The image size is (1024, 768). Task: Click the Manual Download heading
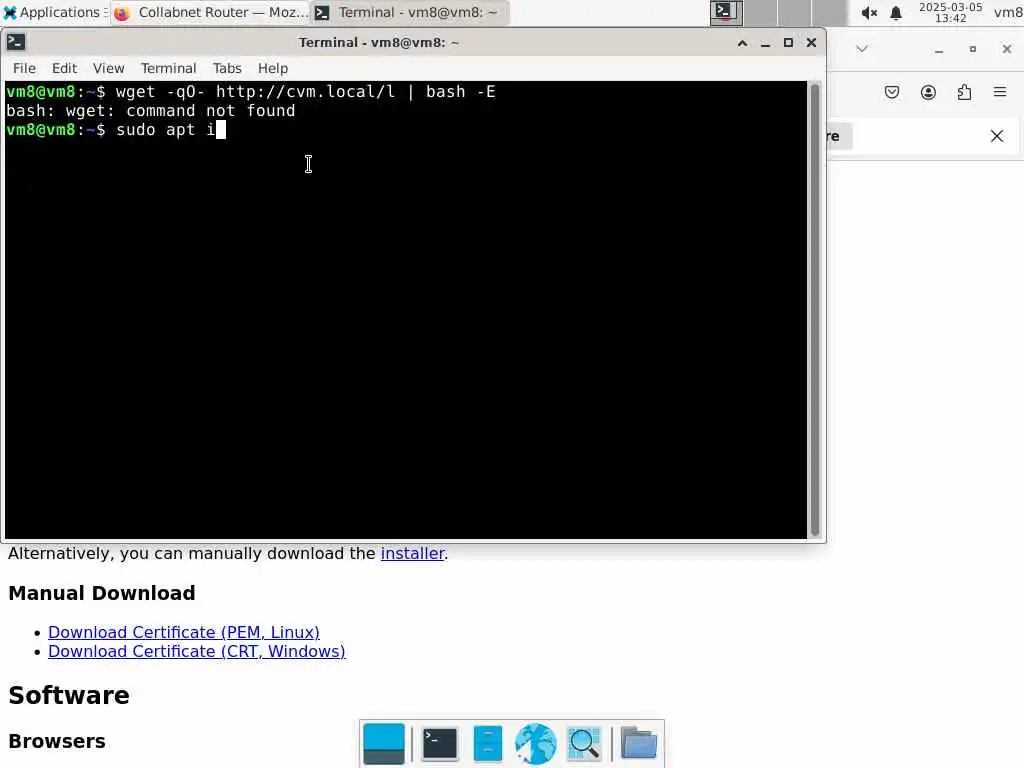(x=102, y=593)
